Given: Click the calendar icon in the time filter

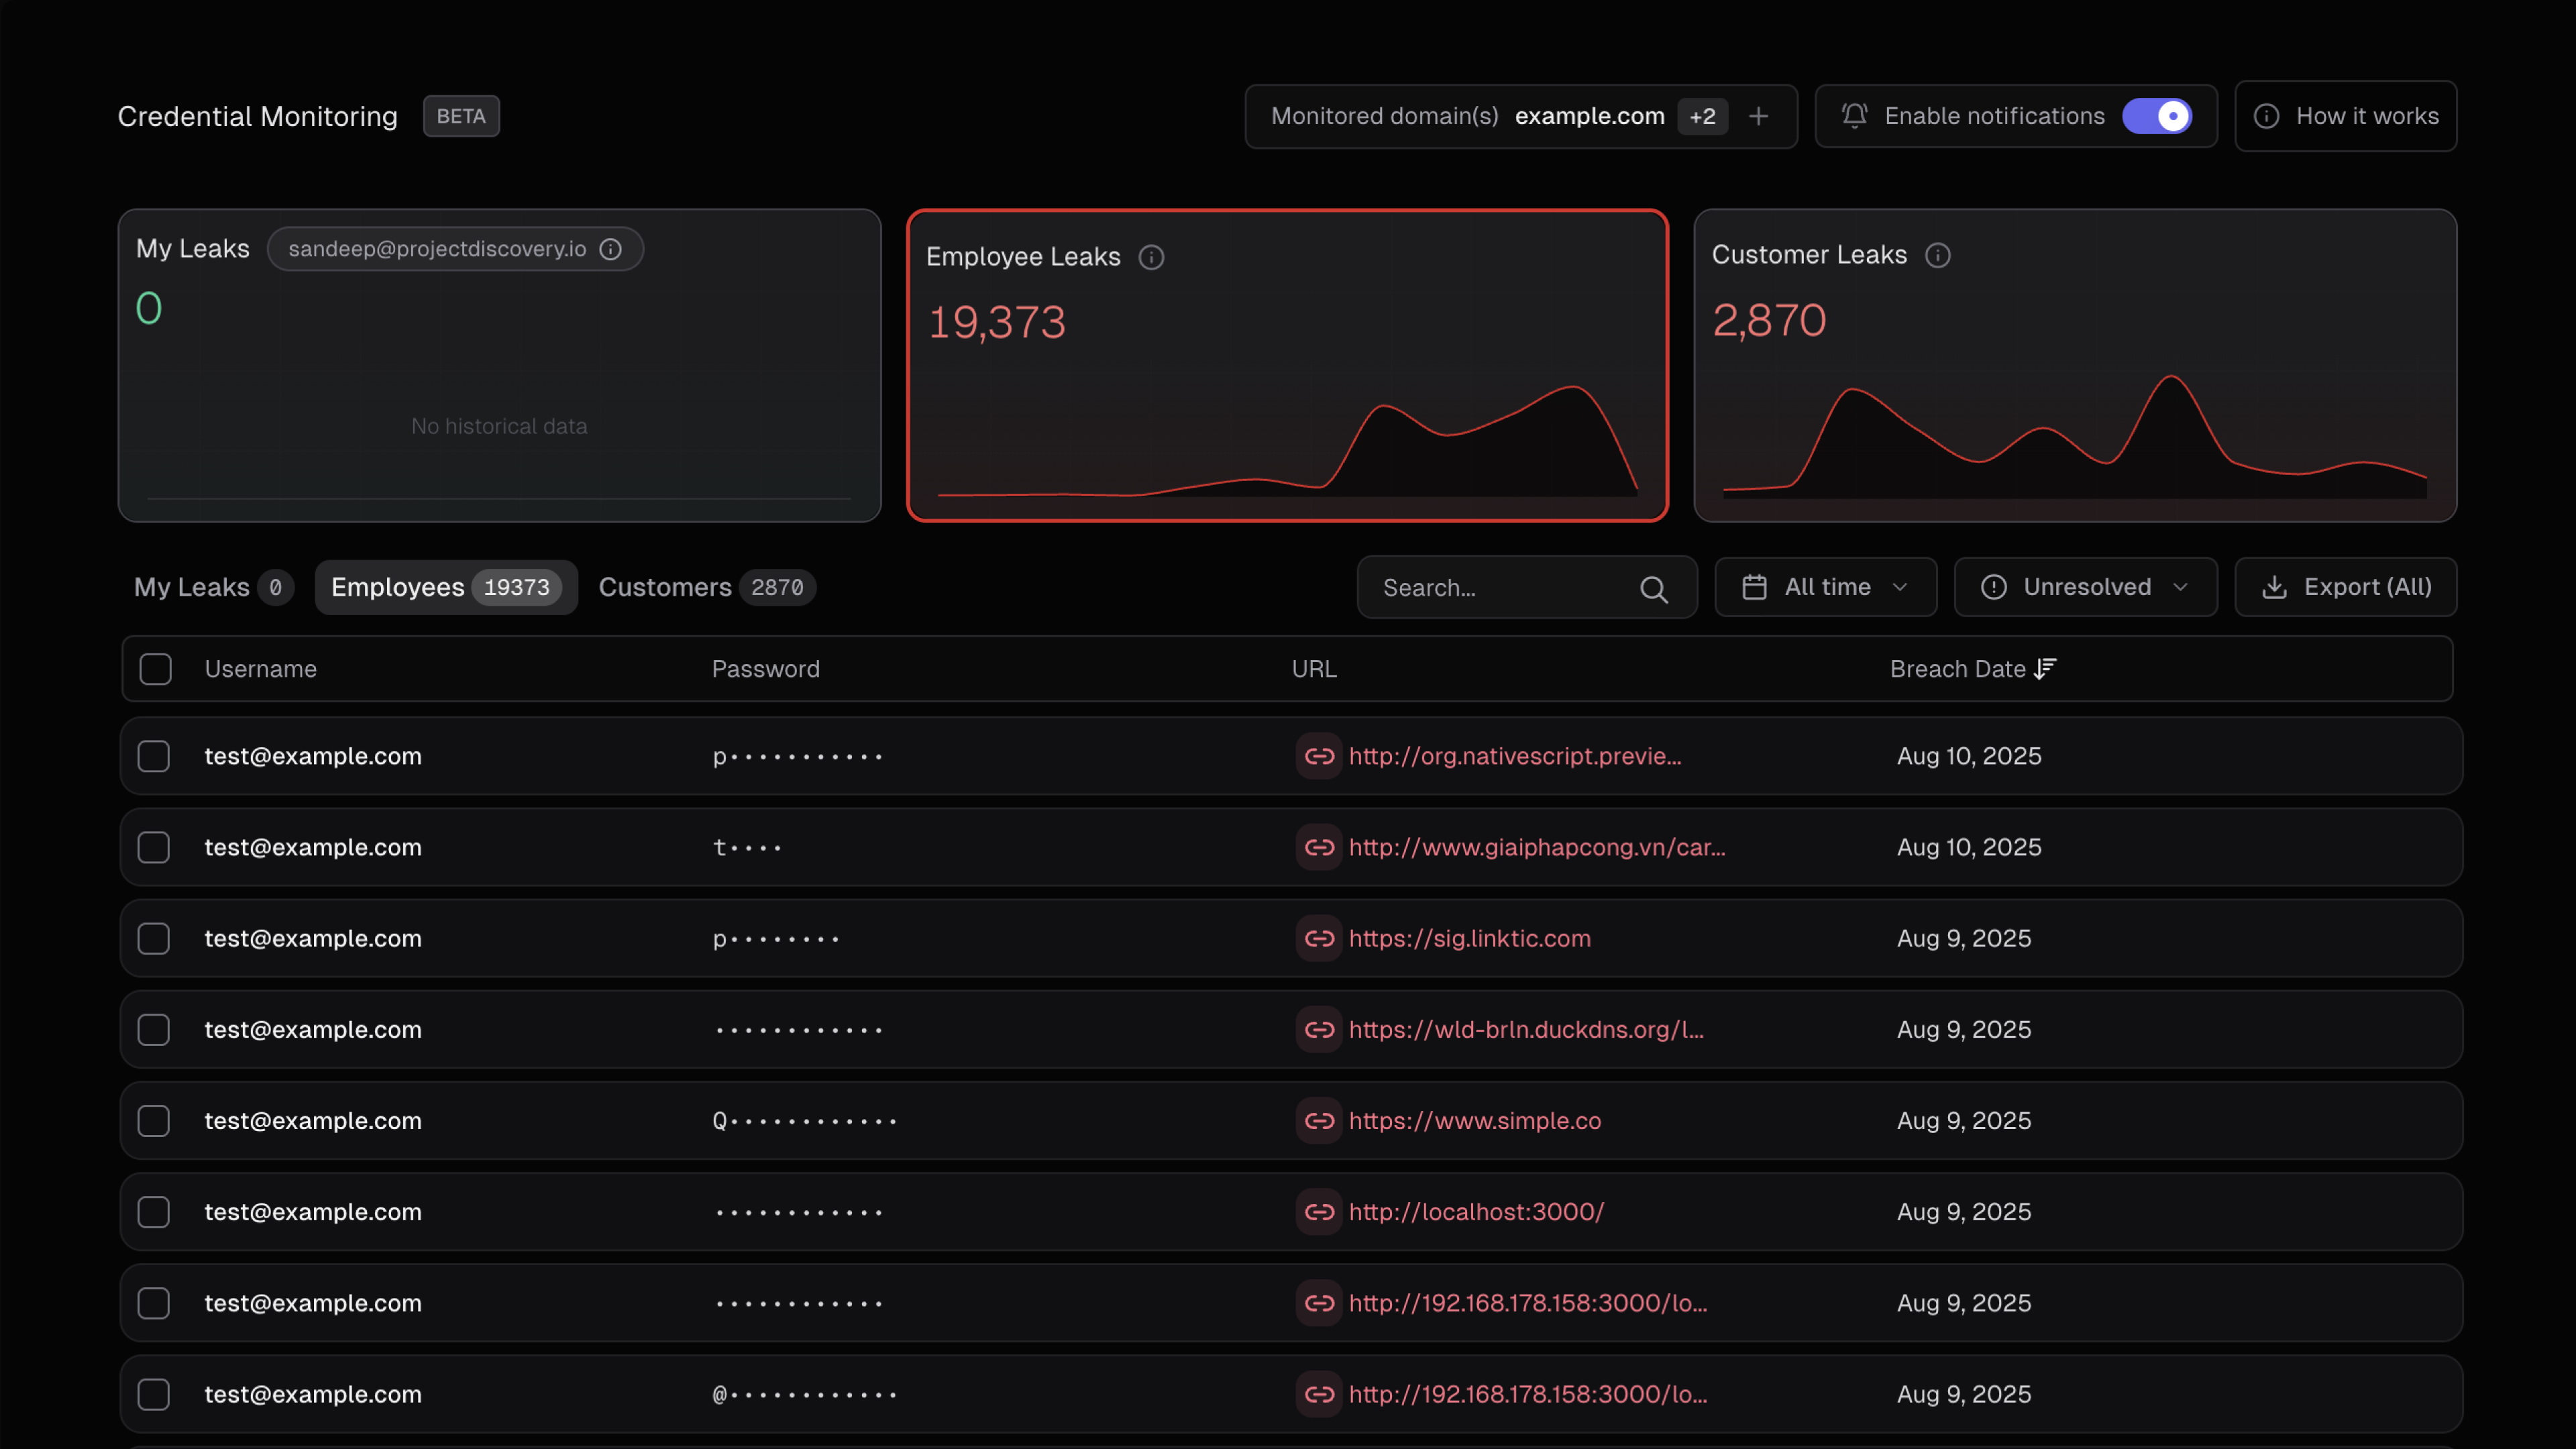Looking at the screenshot, I should pyautogui.click(x=1756, y=587).
